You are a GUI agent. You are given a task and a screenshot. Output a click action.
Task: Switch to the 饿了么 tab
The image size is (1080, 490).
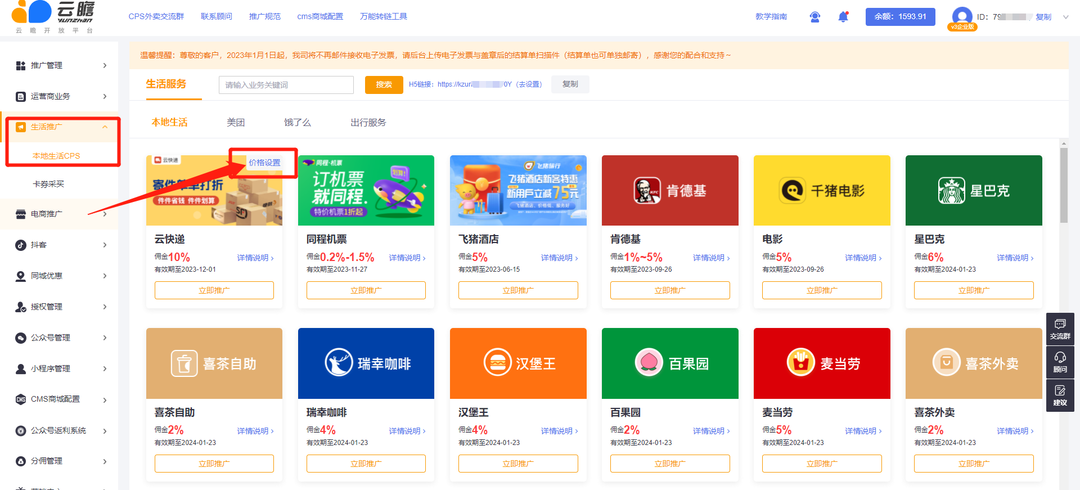[x=298, y=123]
